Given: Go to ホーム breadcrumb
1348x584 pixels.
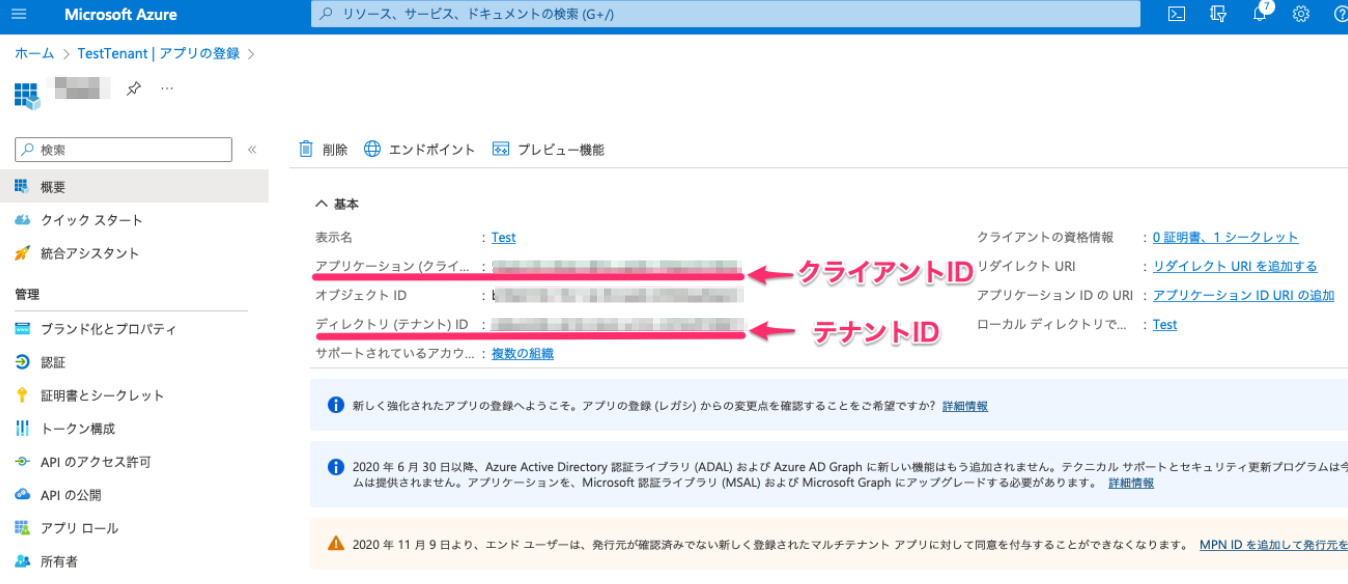Looking at the screenshot, I should (35, 54).
